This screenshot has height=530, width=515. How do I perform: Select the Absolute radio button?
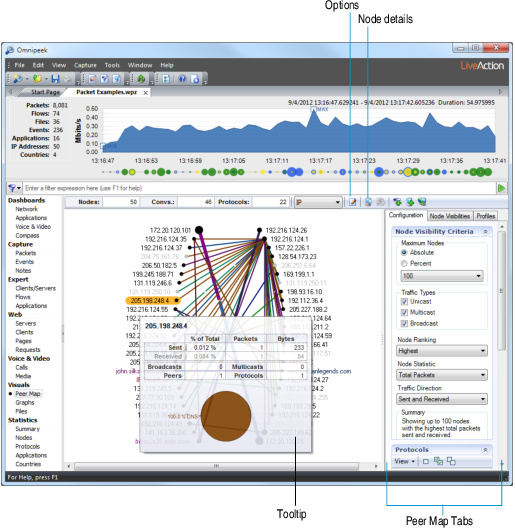(404, 252)
